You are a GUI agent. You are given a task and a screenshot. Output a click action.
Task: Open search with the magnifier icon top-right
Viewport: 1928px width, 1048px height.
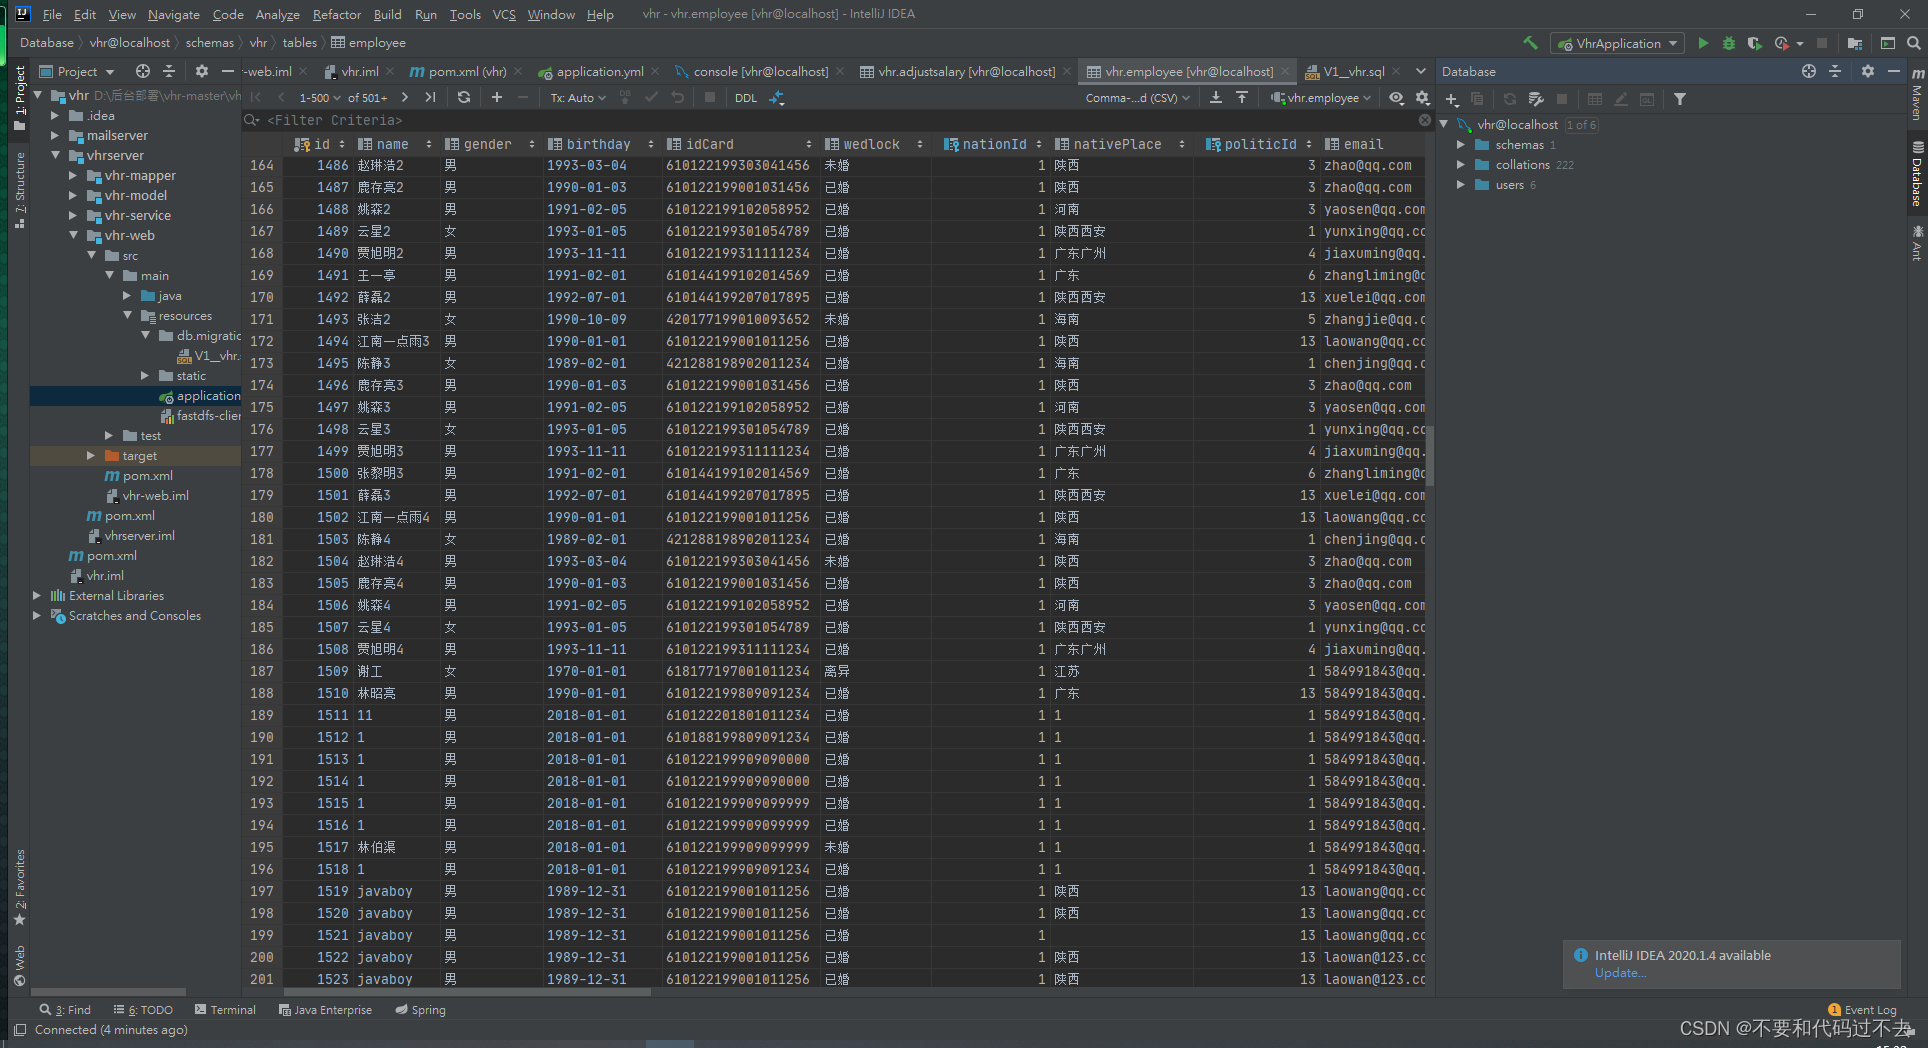tap(1915, 43)
